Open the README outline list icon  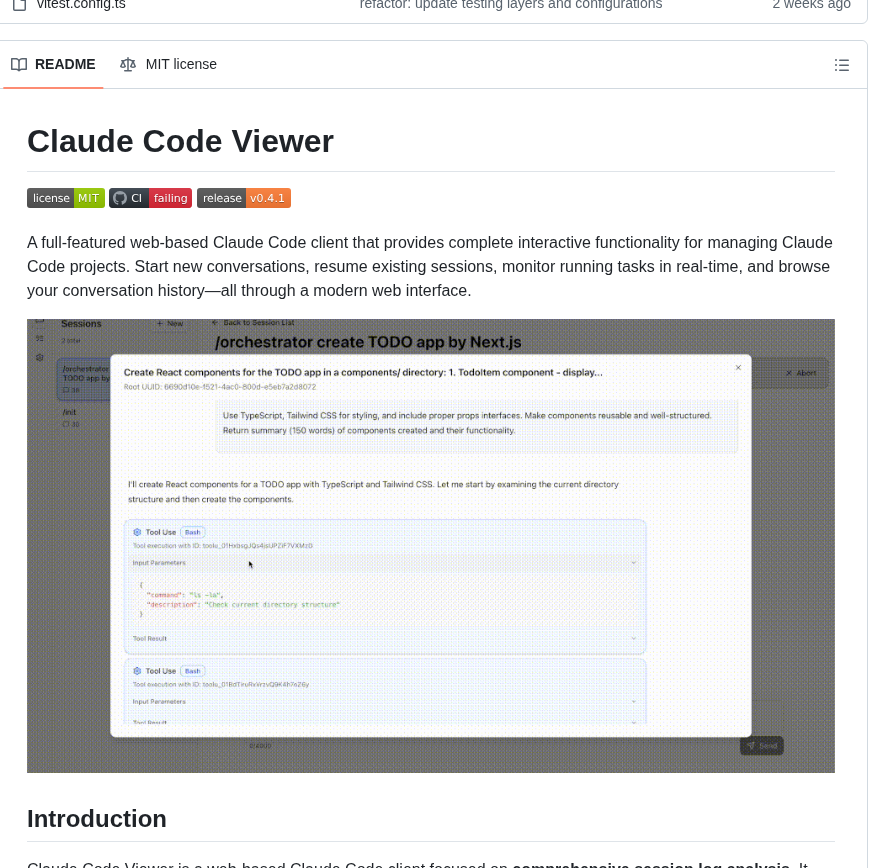tap(842, 65)
